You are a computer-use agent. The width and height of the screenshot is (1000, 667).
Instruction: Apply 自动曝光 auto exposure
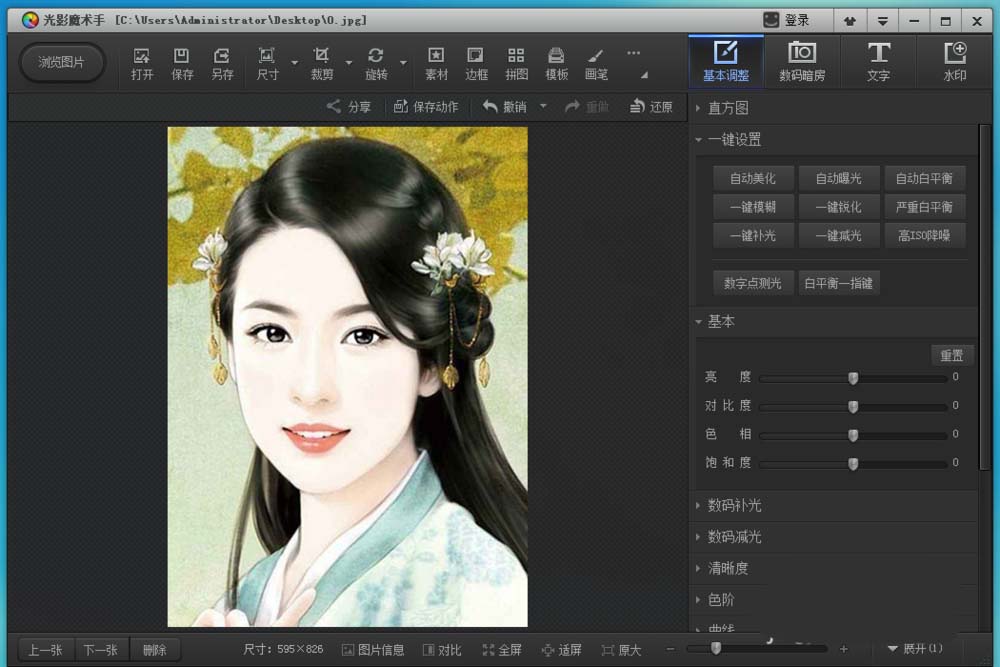(x=839, y=179)
